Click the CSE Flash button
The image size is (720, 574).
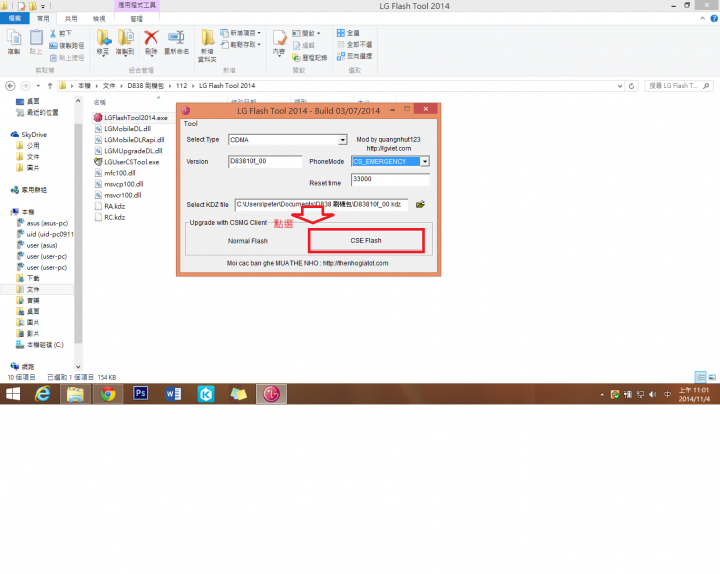coord(366,241)
